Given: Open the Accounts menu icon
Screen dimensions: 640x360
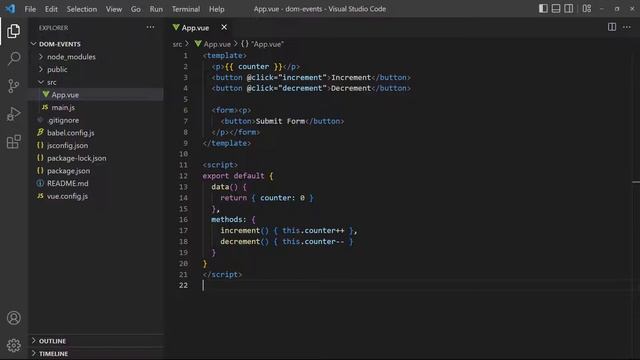Looking at the screenshot, I should (13, 318).
